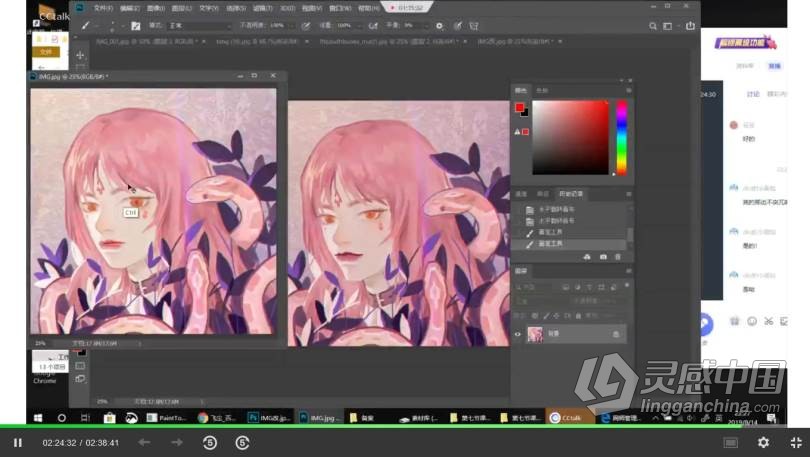This screenshot has width=810, height=457.
Task: Delete current history state trash icon
Action: point(618,257)
